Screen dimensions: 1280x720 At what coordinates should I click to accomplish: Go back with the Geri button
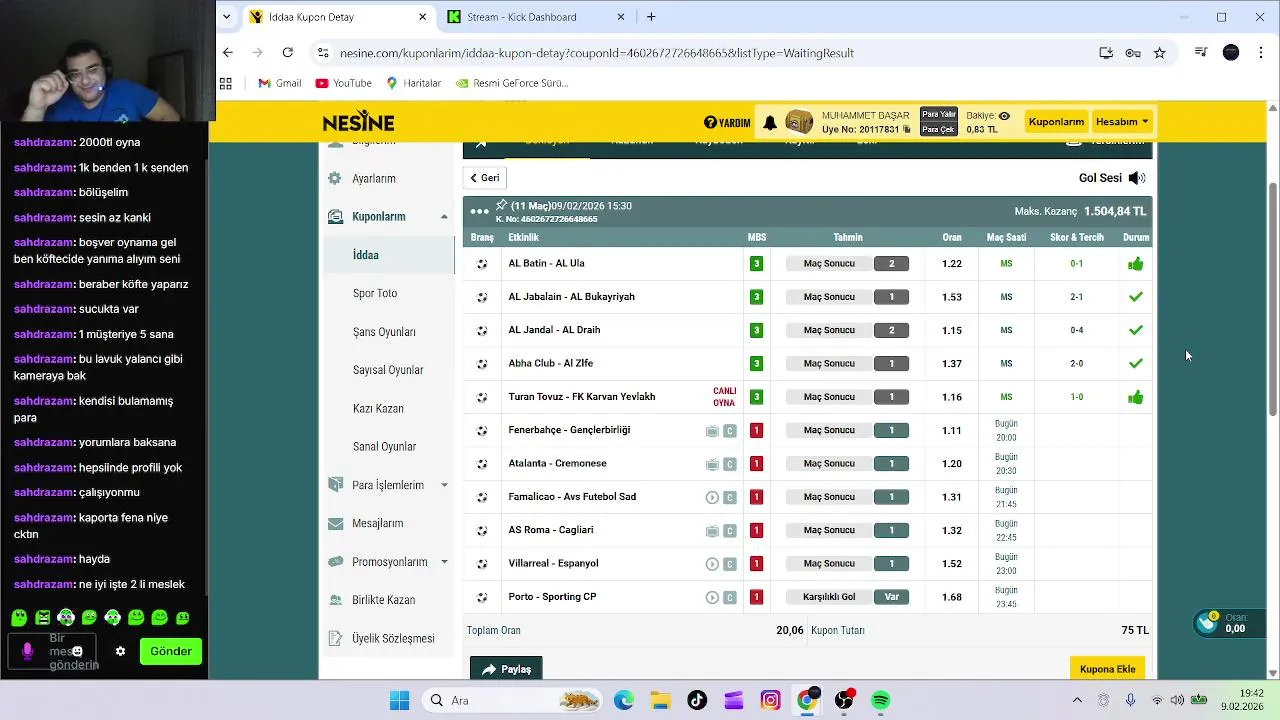[485, 178]
